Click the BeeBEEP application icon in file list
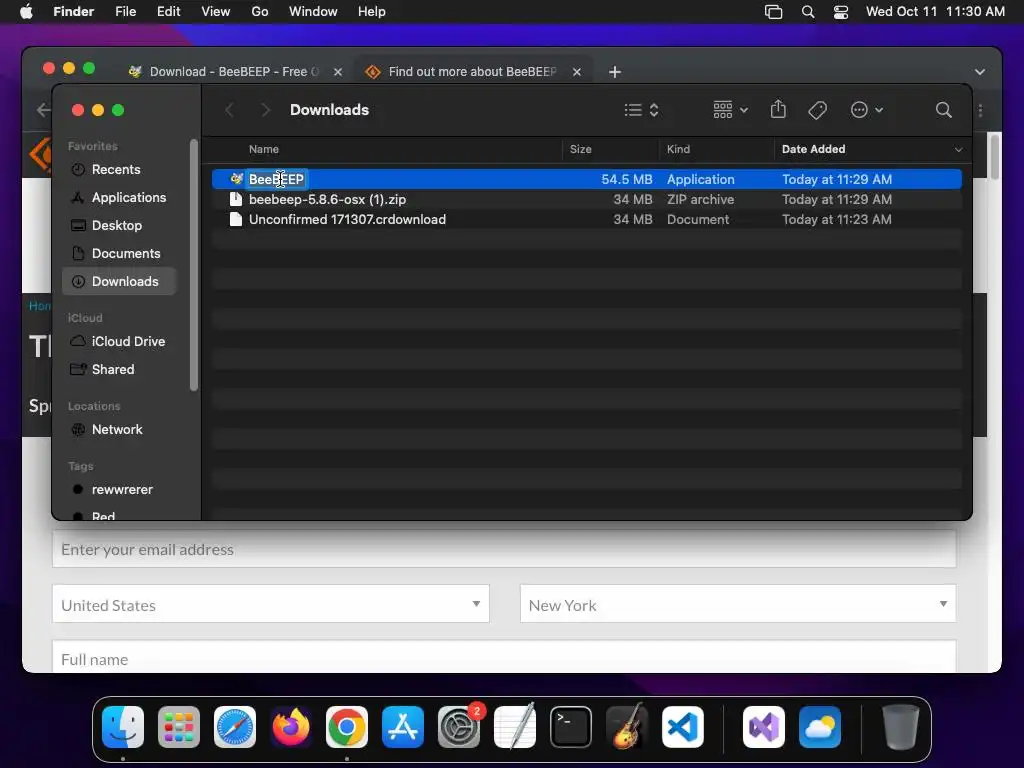Viewport: 1024px width, 768px height. point(236,179)
